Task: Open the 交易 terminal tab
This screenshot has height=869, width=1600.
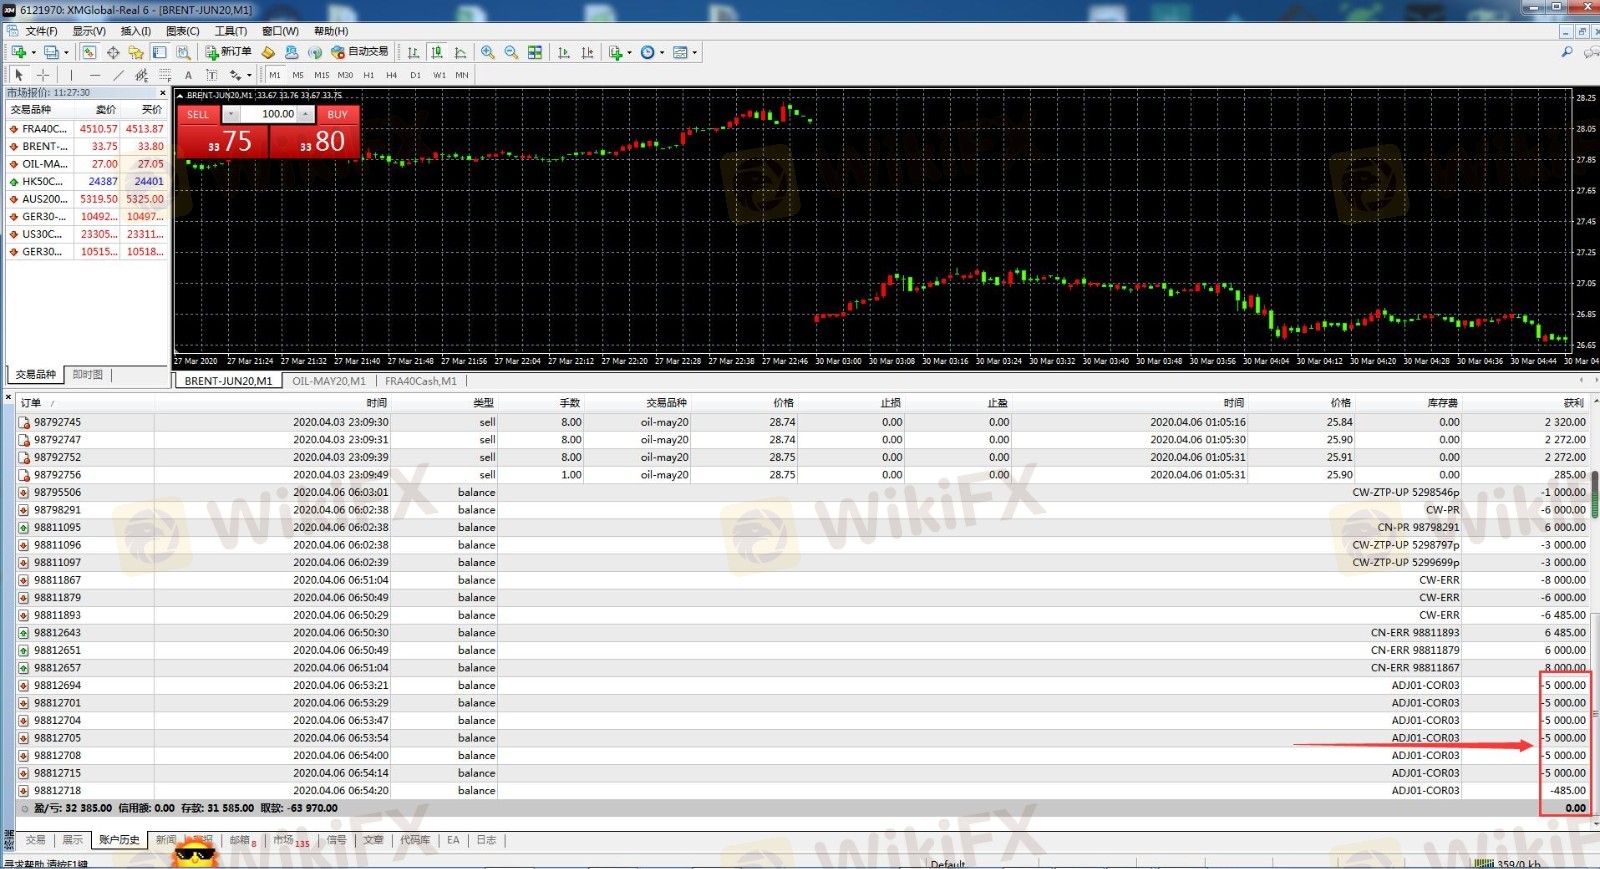Action: (x=36, y=840)
